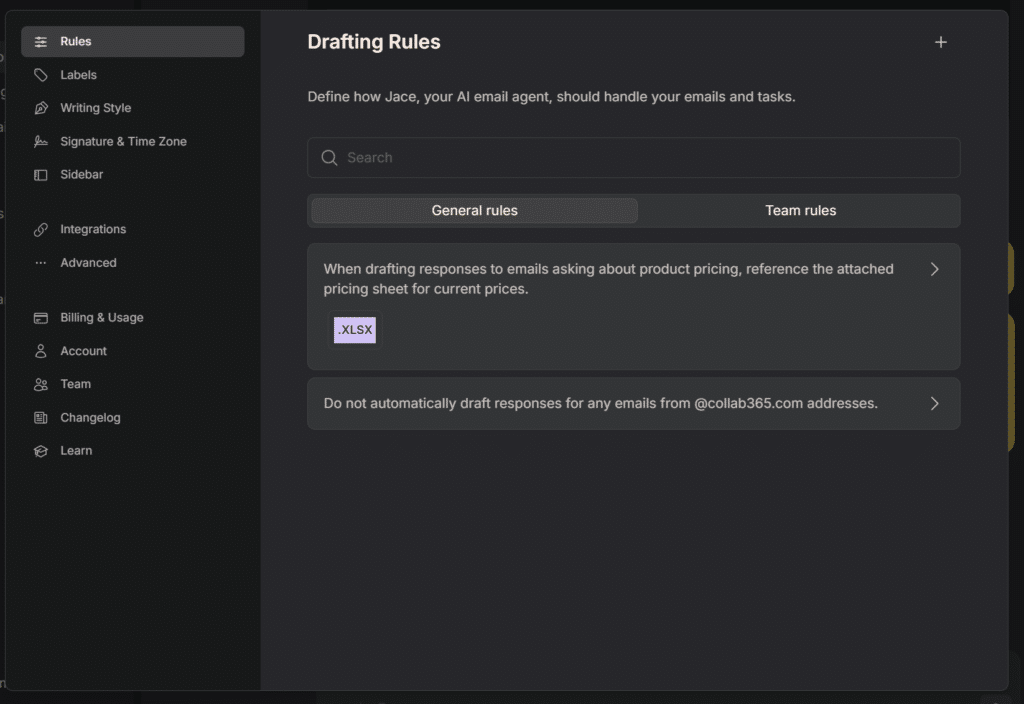Expand the product pricing rule chevron

click(x=935, y=269)
